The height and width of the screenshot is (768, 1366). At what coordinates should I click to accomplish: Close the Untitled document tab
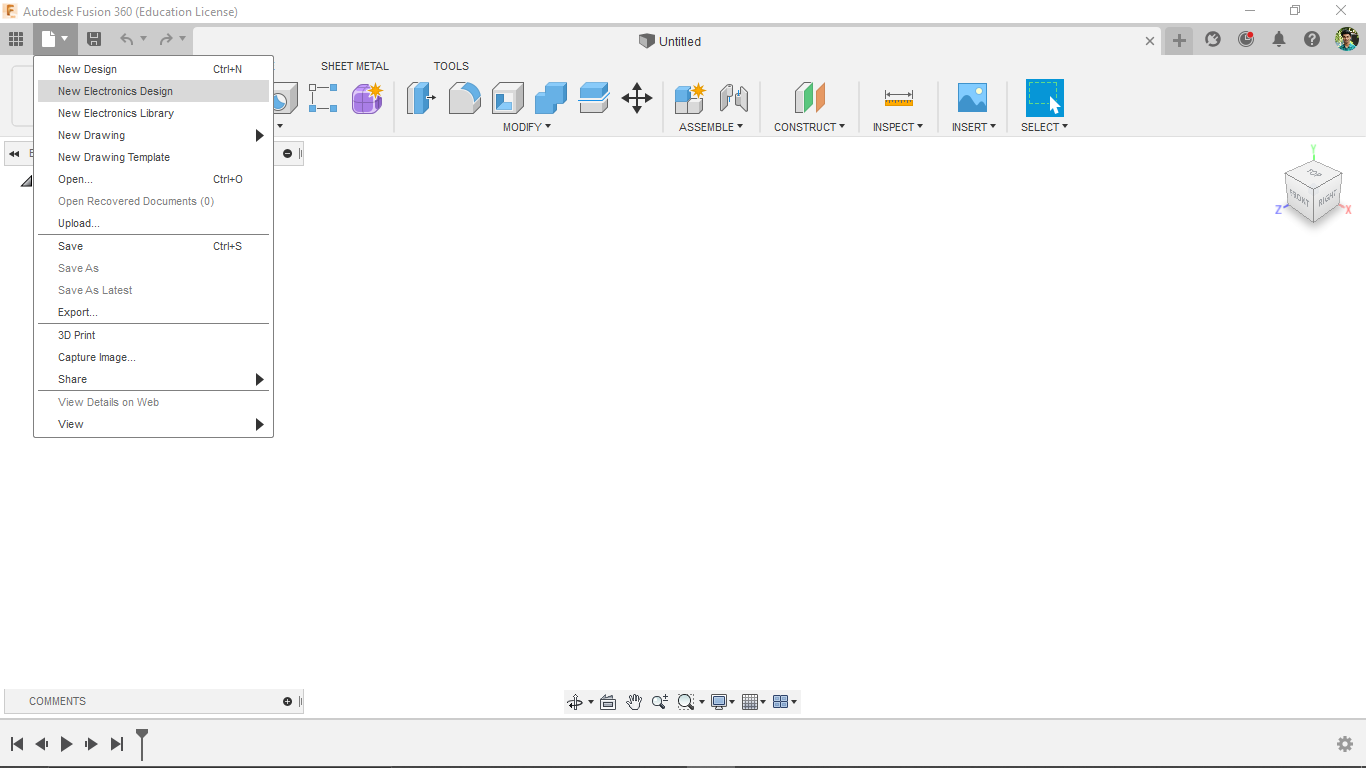[x=1150, y=41]
